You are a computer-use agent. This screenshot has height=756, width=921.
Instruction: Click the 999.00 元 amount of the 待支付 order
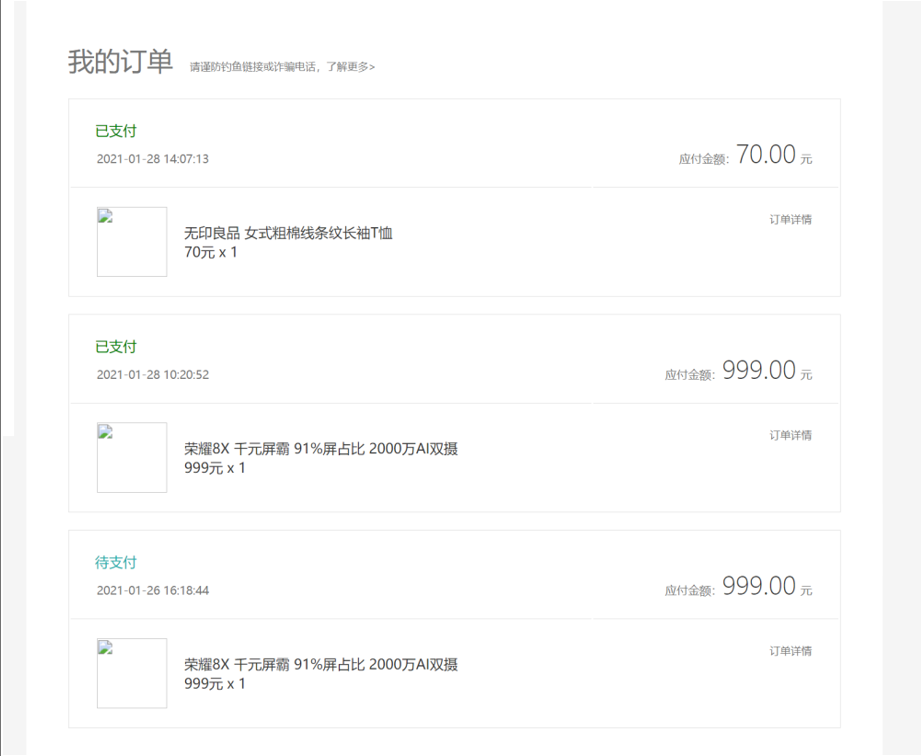pyautogui.click(x=759, y=587)
